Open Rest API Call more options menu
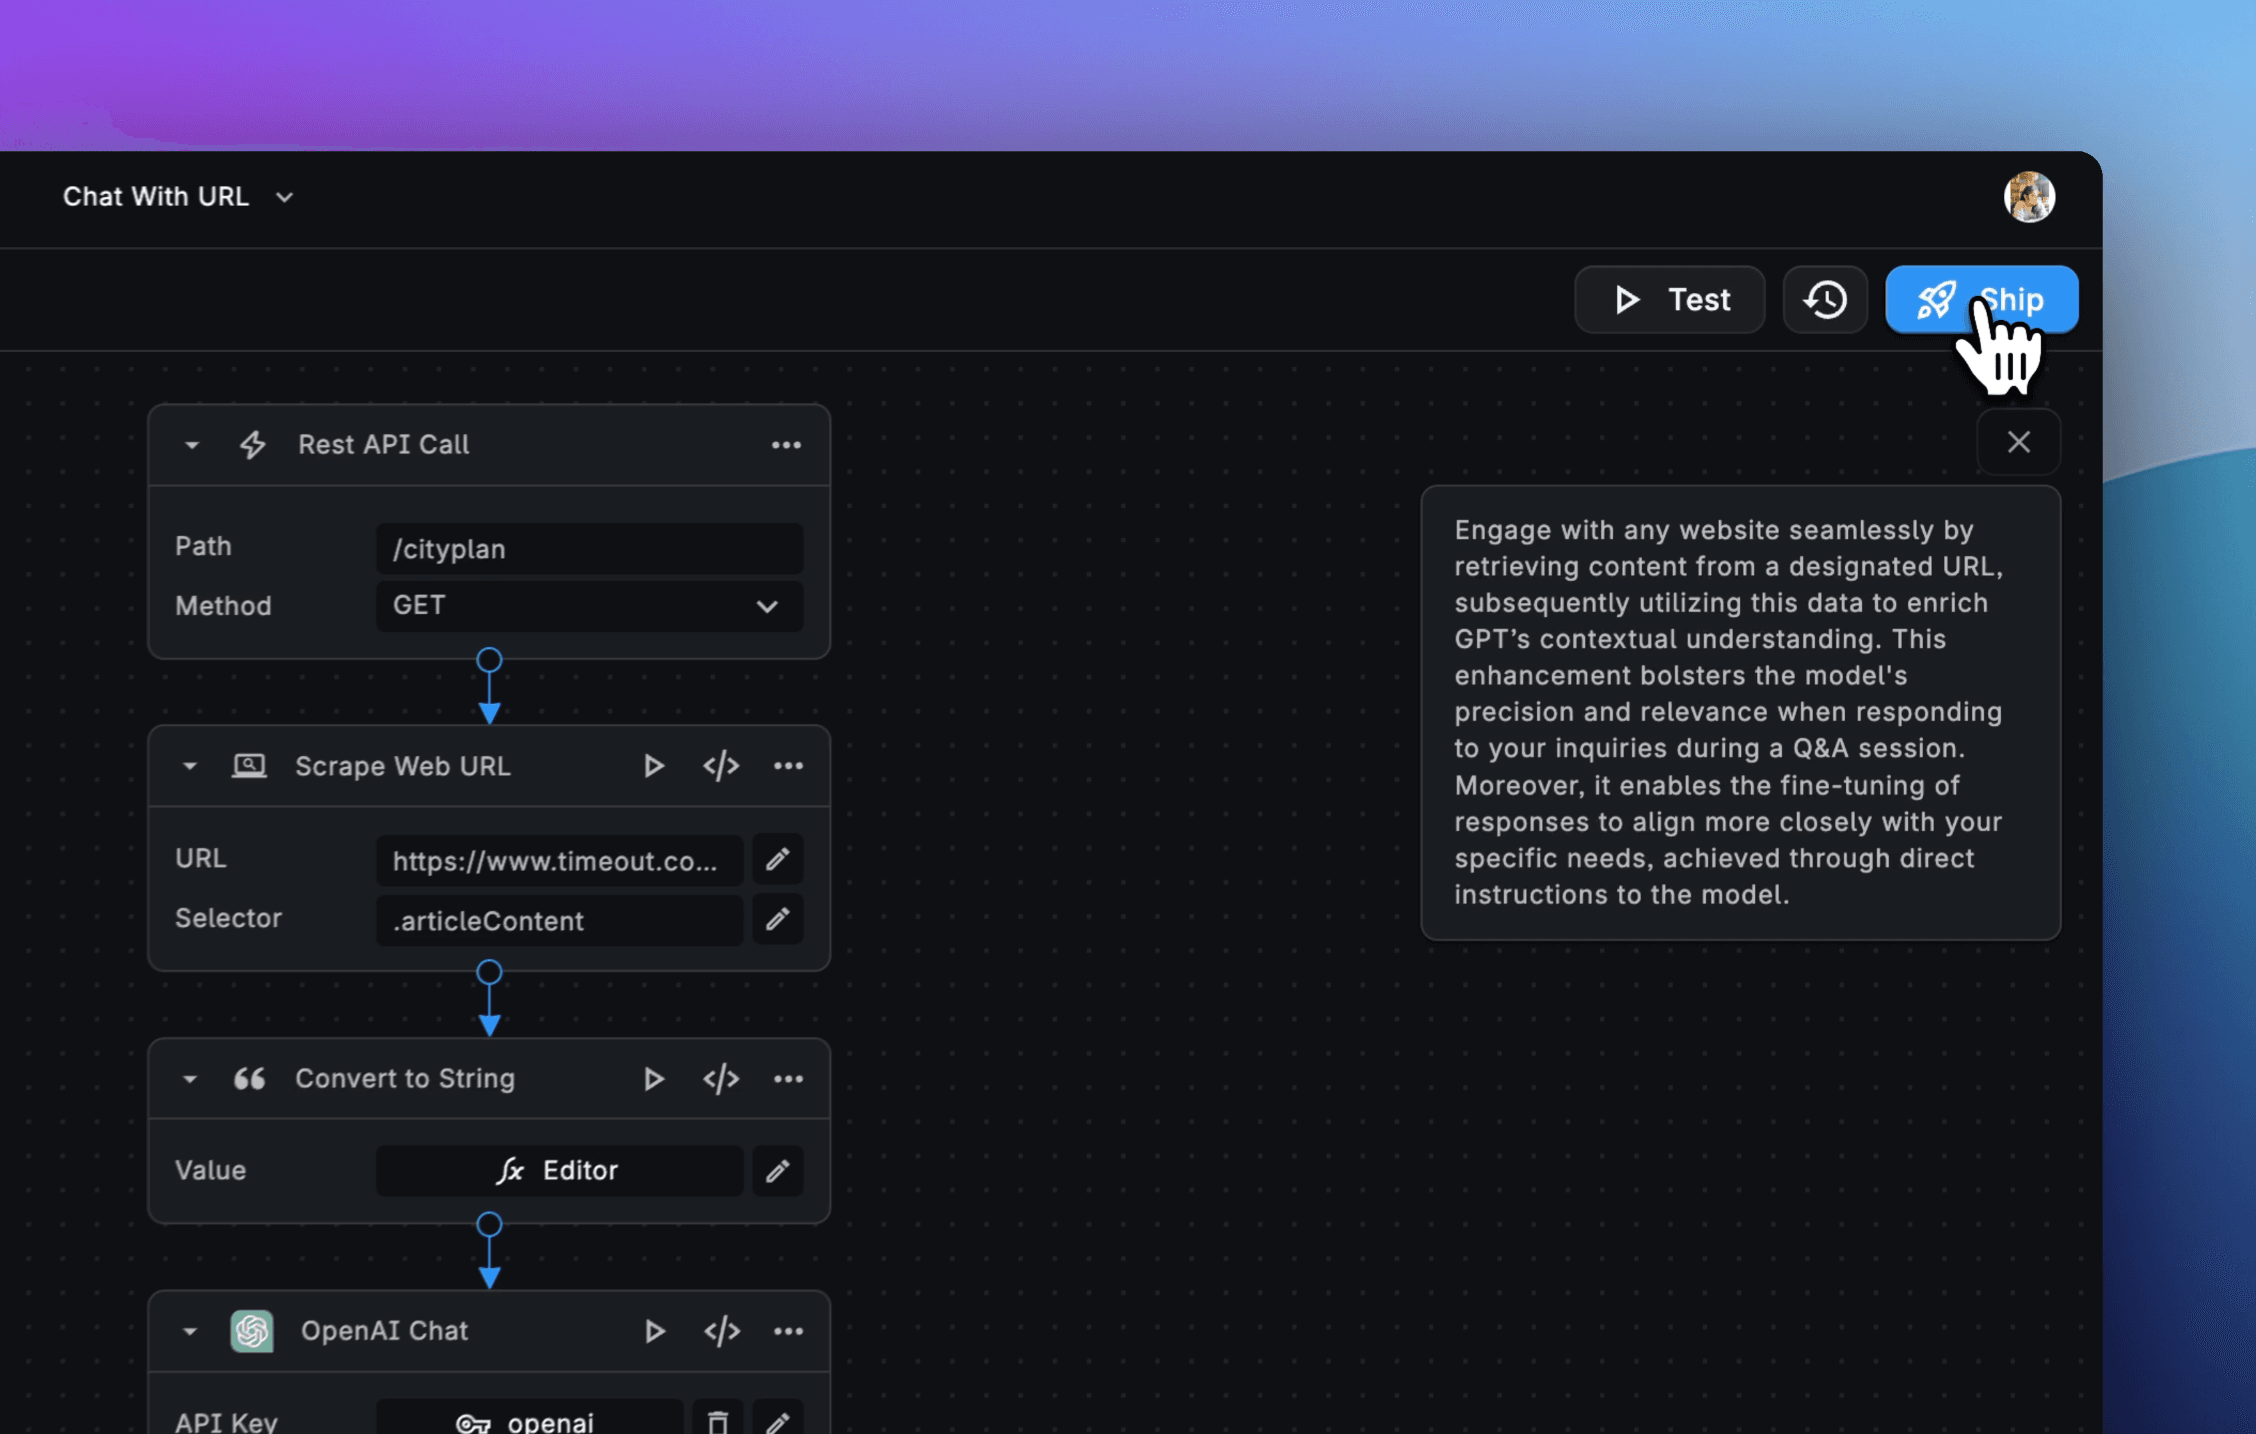Viewport: 2256px width, 1434px height. 786,445
